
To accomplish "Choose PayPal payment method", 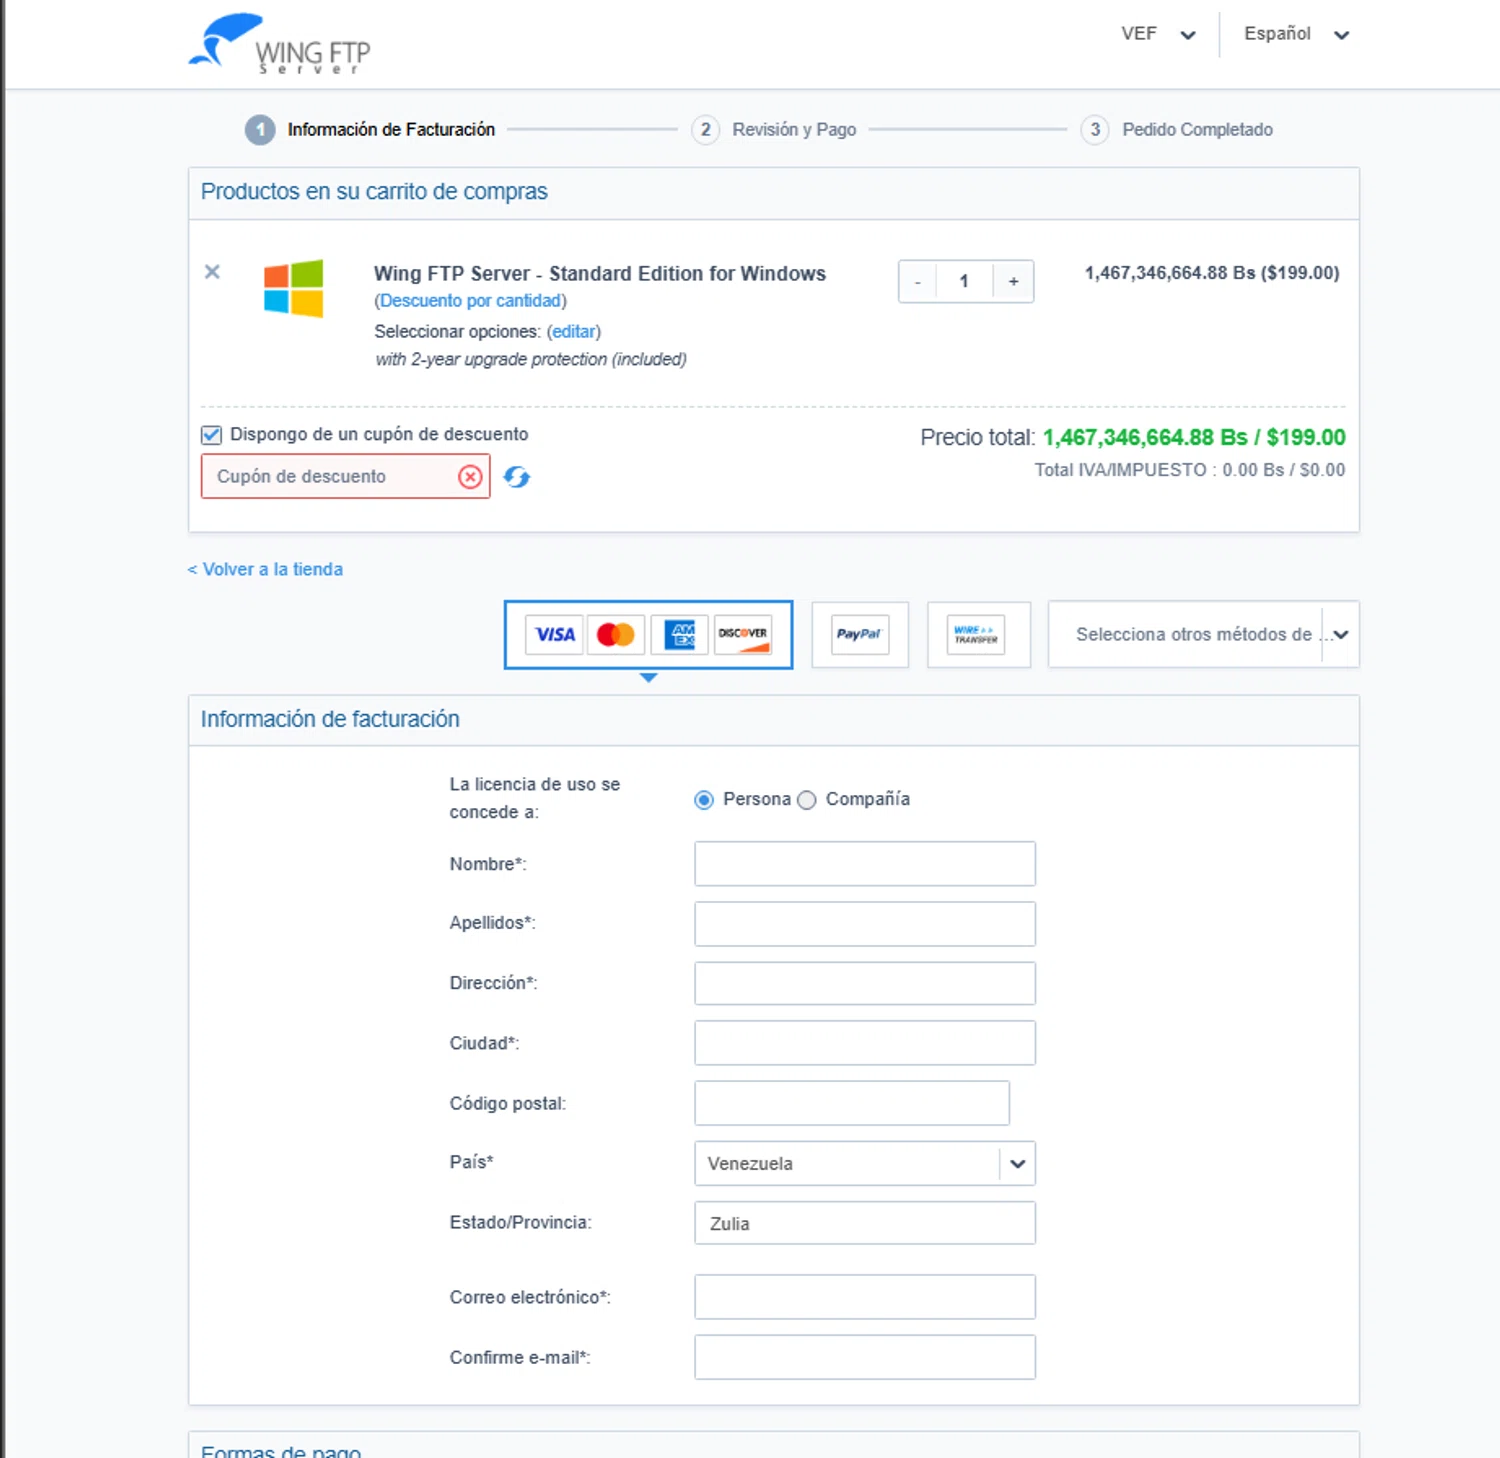I will point(860,634).
